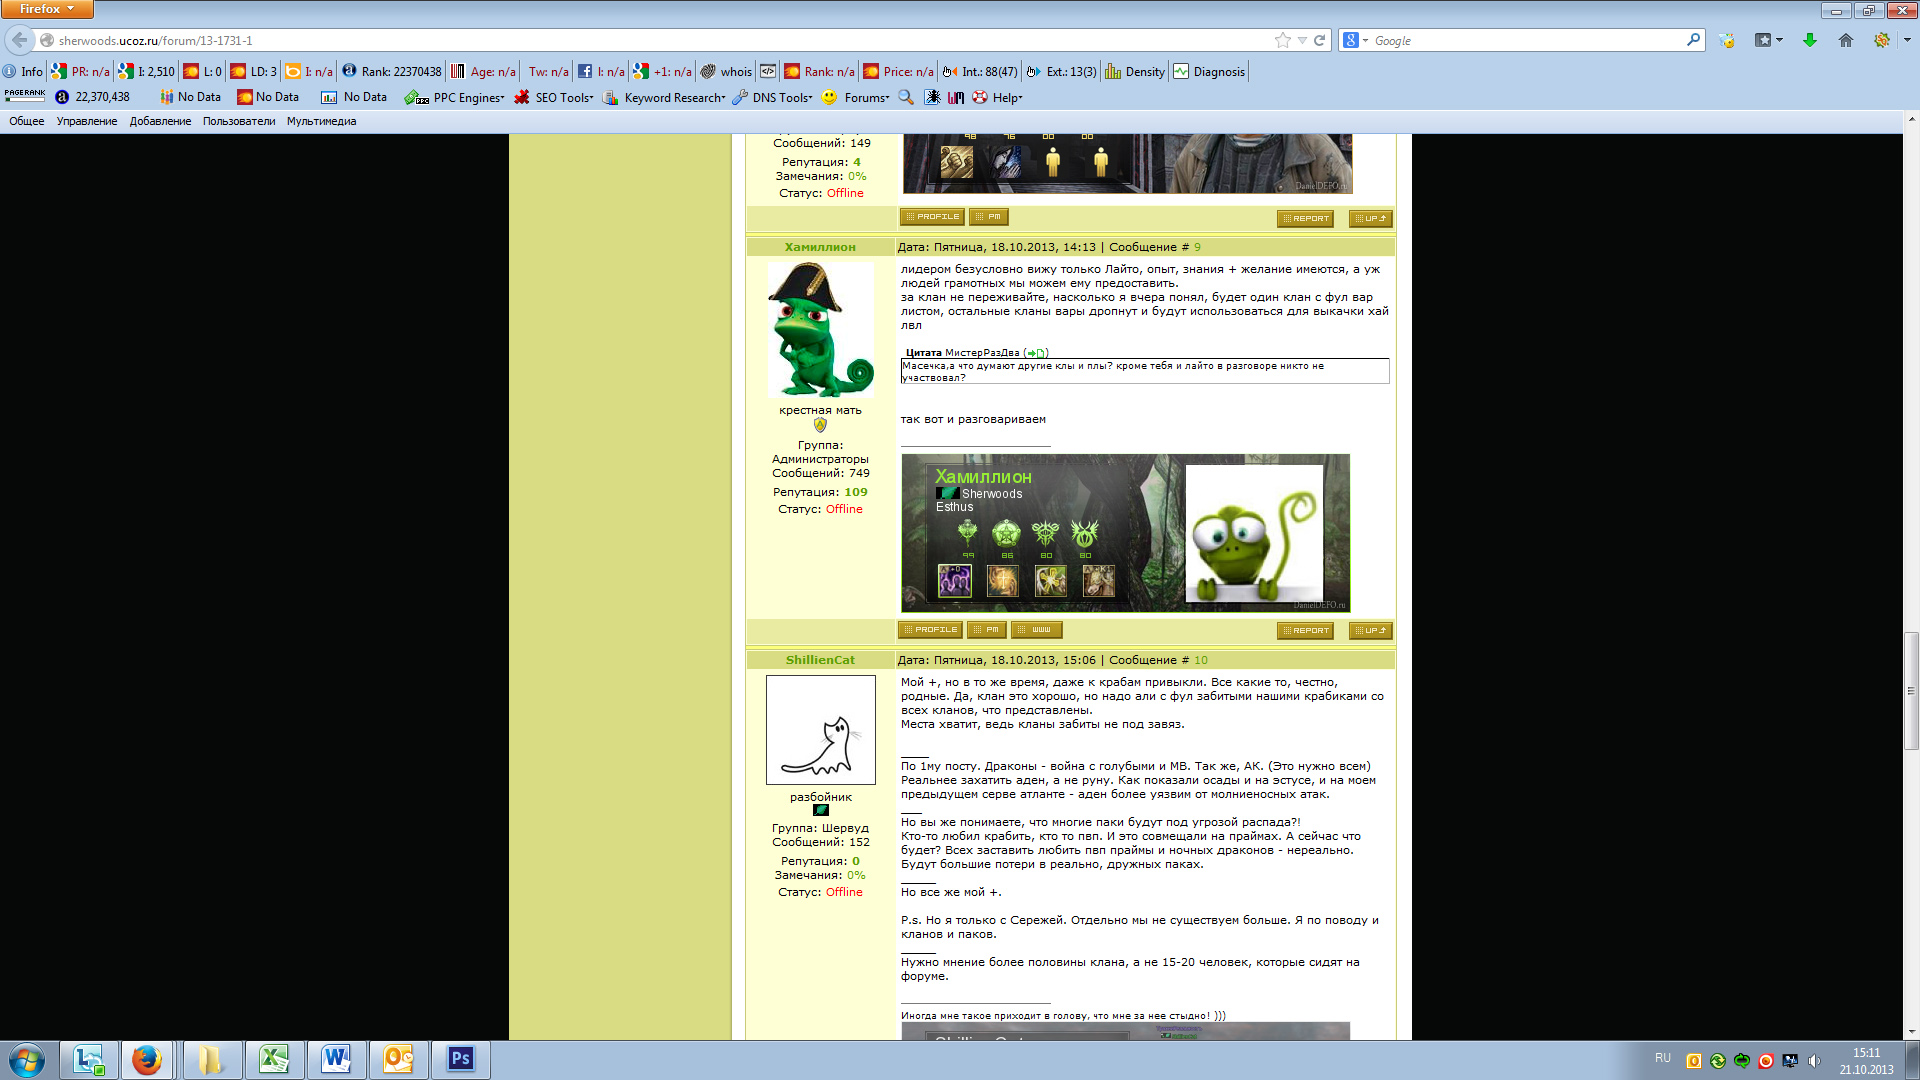Click the green downloads arrow icon

point(1809,40)
